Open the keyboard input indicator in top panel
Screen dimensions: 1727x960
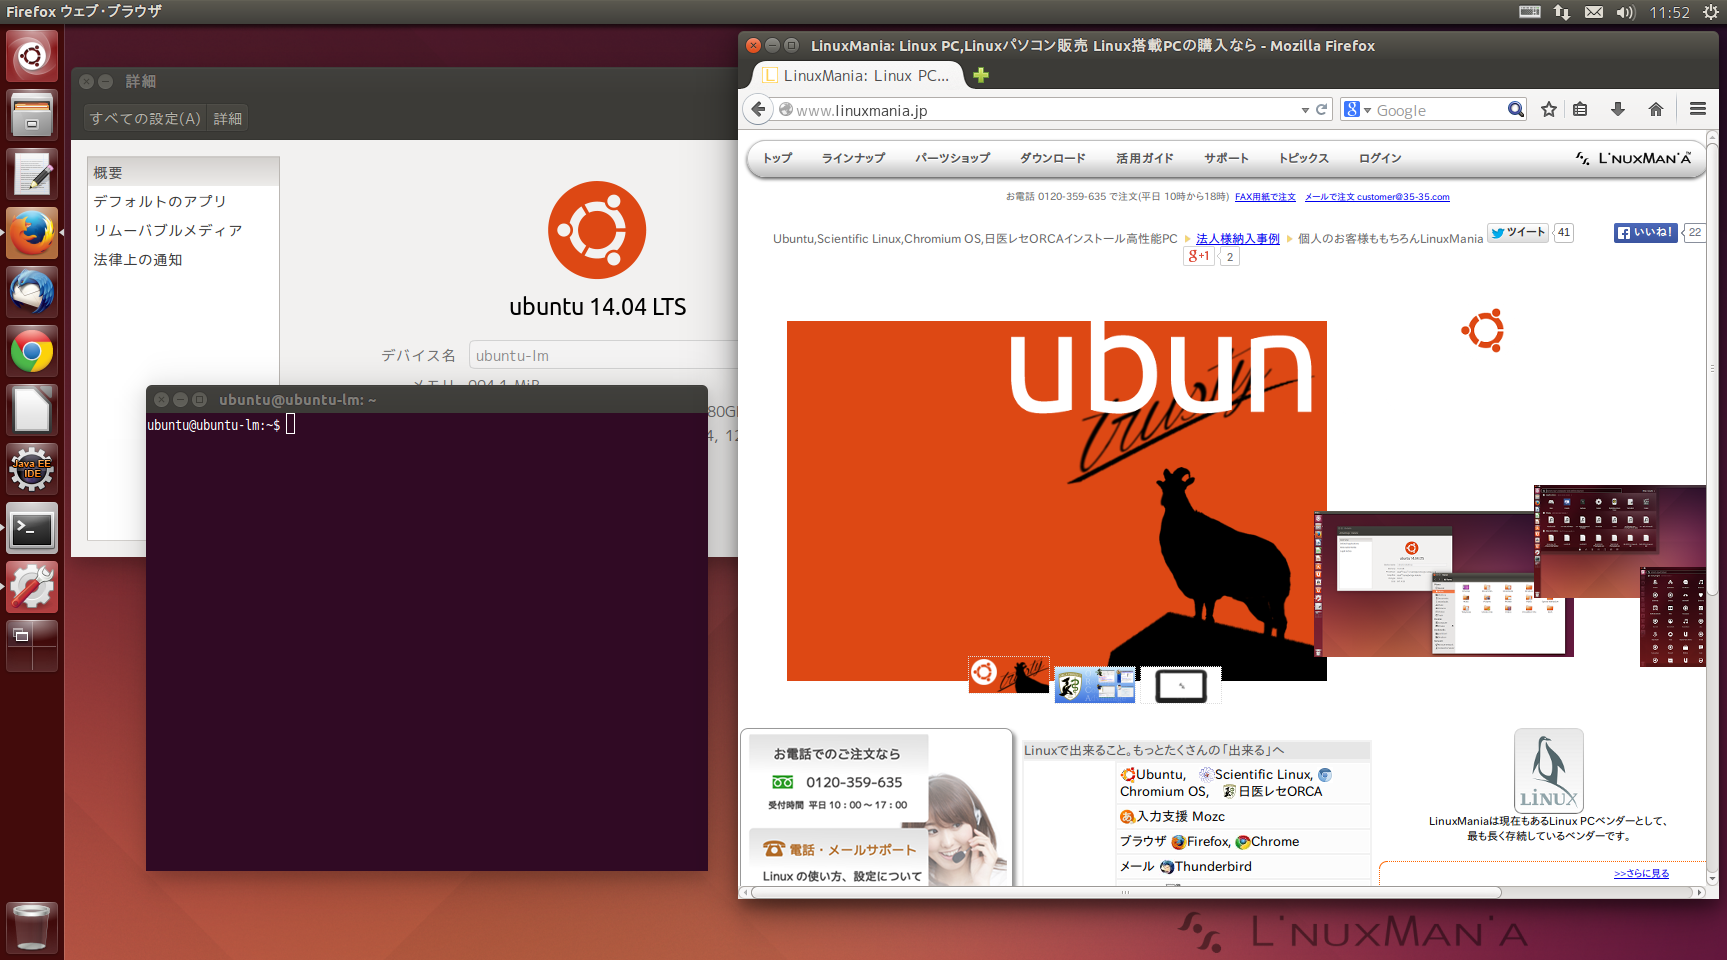1530,12
